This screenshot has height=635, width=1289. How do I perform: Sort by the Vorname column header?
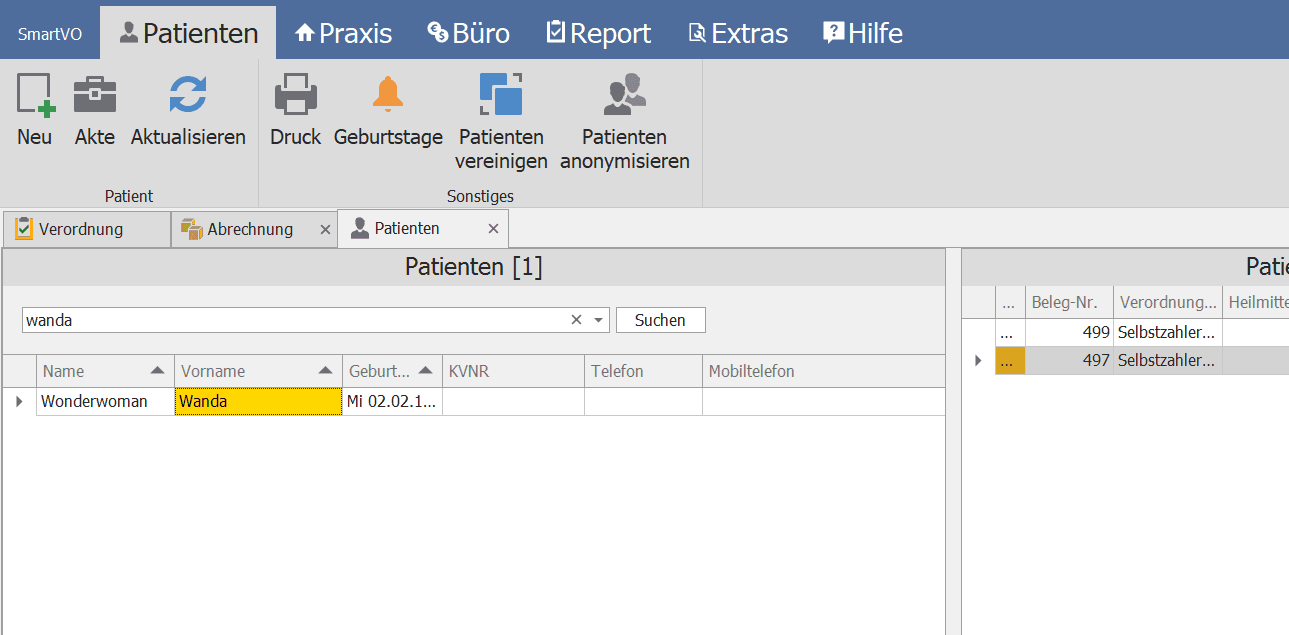pos(258,371)
